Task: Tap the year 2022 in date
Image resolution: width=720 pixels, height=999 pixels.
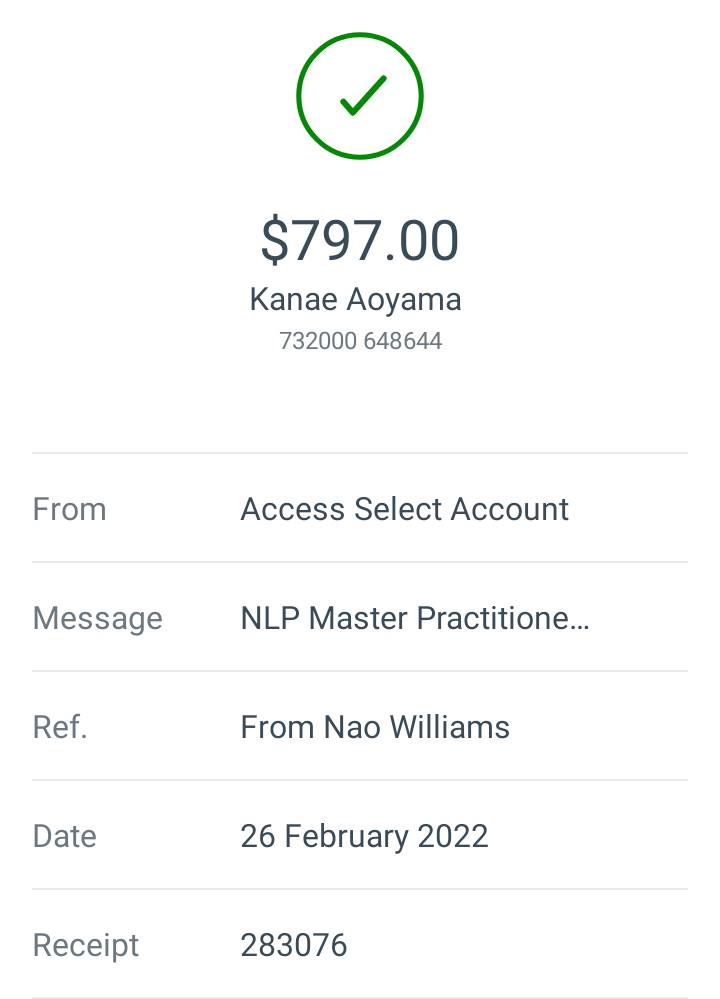Action: click(x=453, y=836)
